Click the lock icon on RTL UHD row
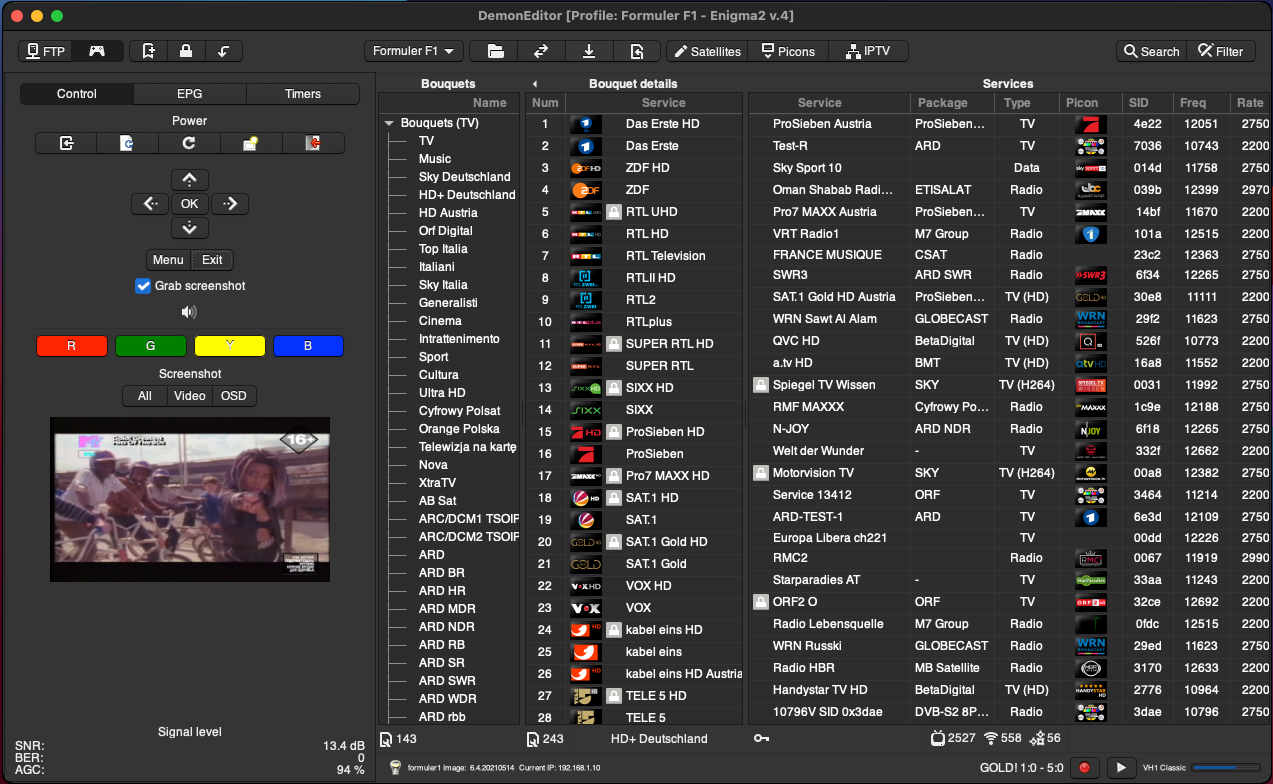 (x=613, y=212)
